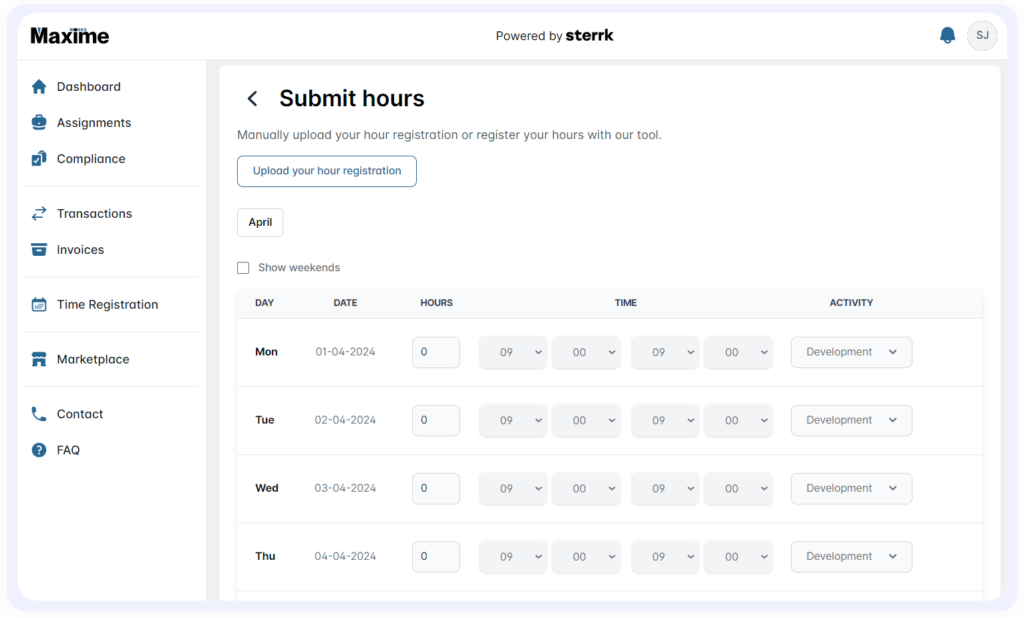The height and width of the screenshot is (618, 1024).
Task: Click the April month button
Action: click(x=260, y=222)
